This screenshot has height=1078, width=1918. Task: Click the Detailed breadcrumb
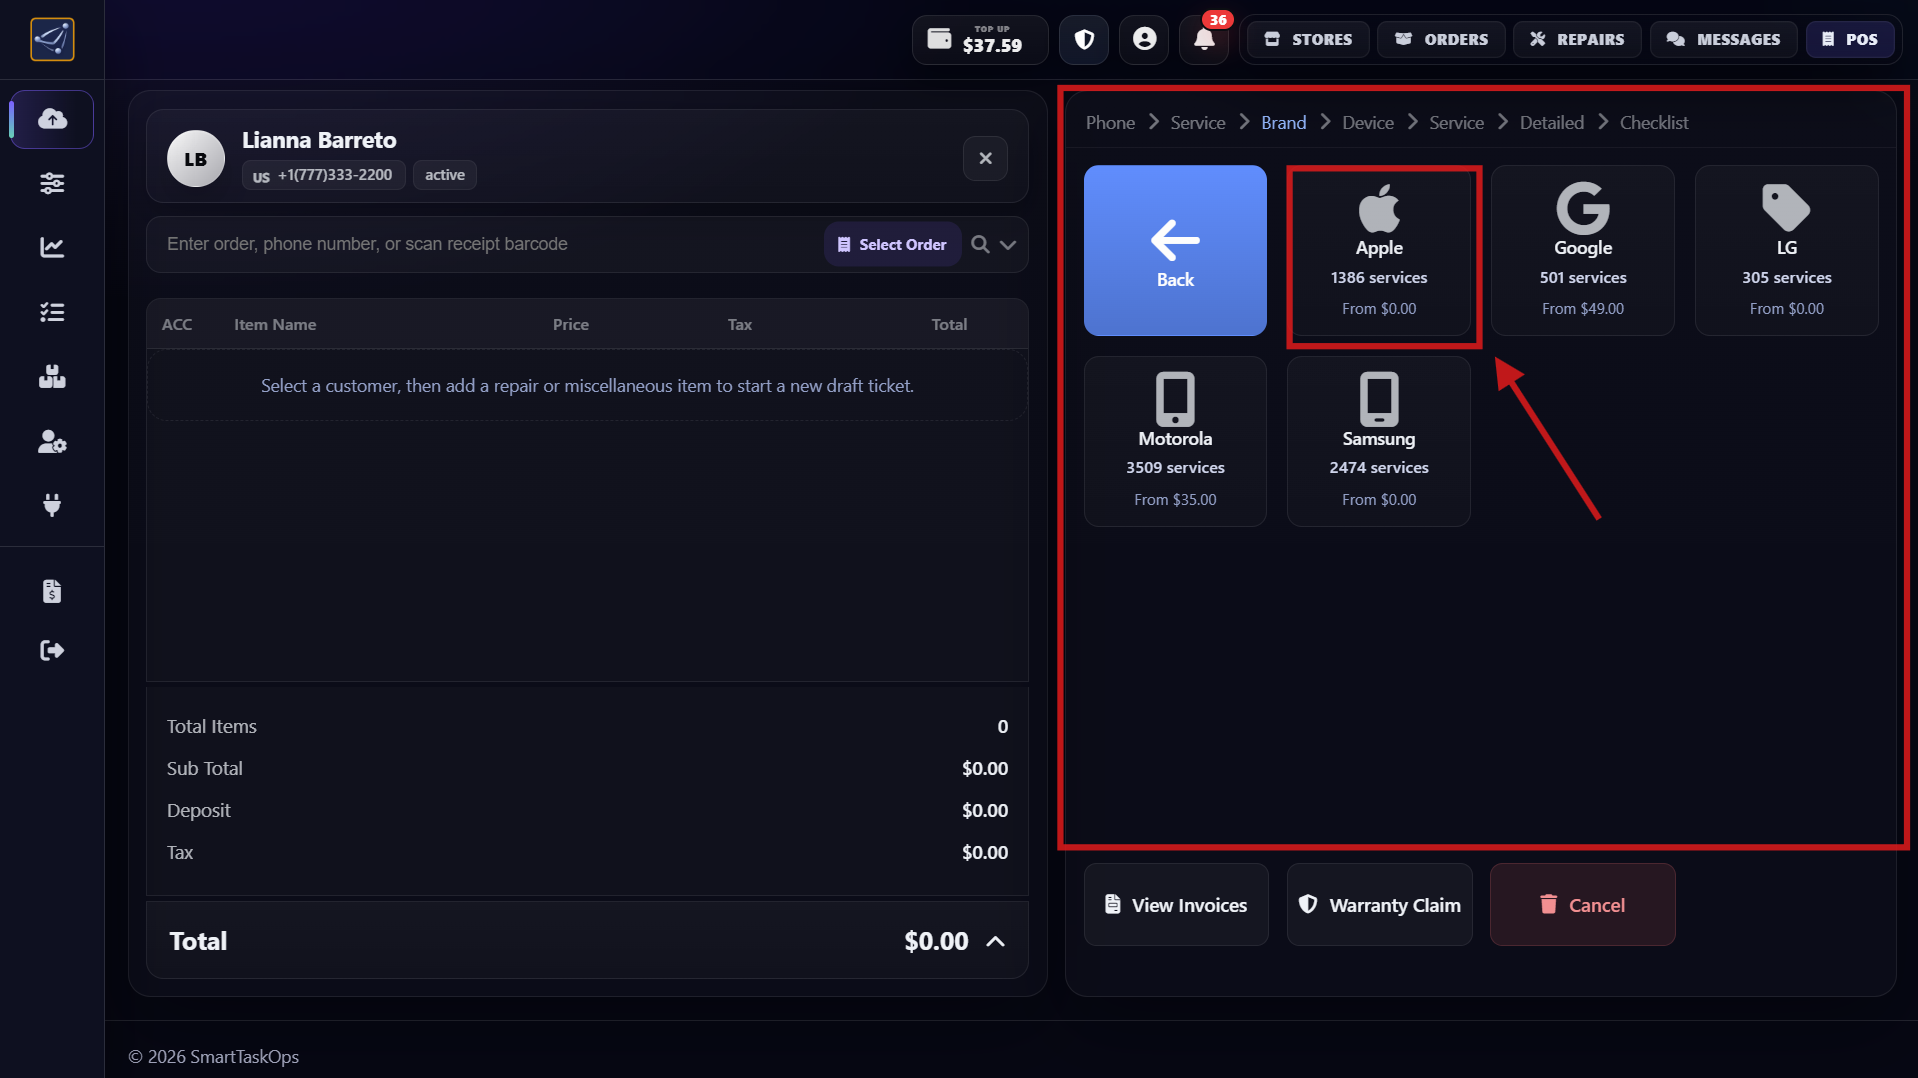point(1551,122)
